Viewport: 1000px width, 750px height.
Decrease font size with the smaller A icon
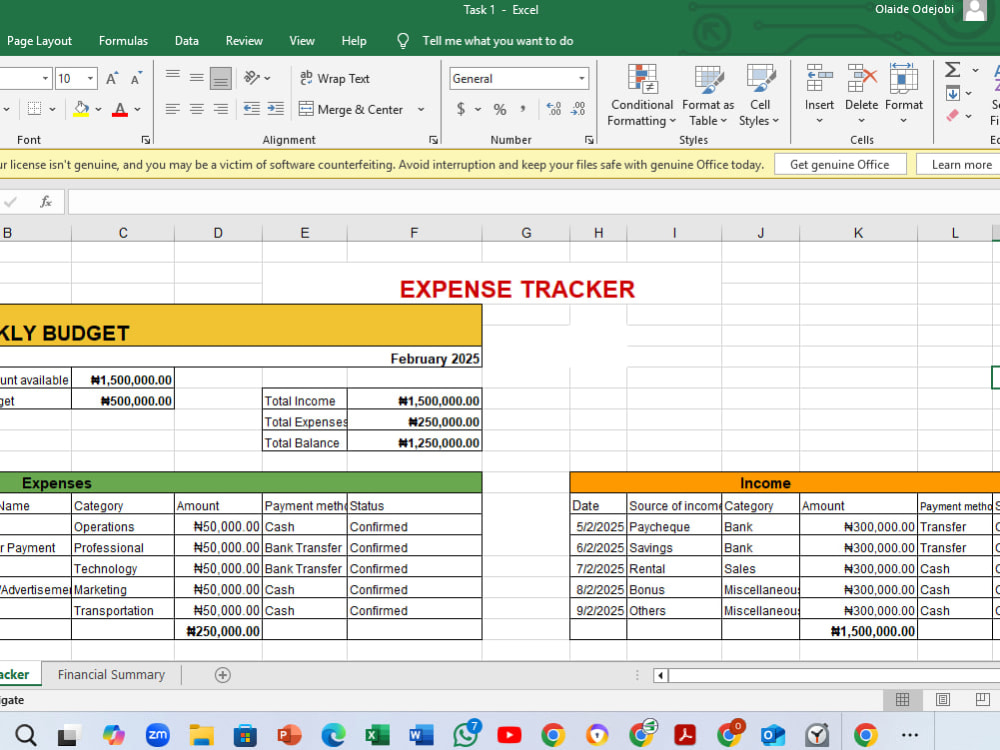(x=136, y=78)
